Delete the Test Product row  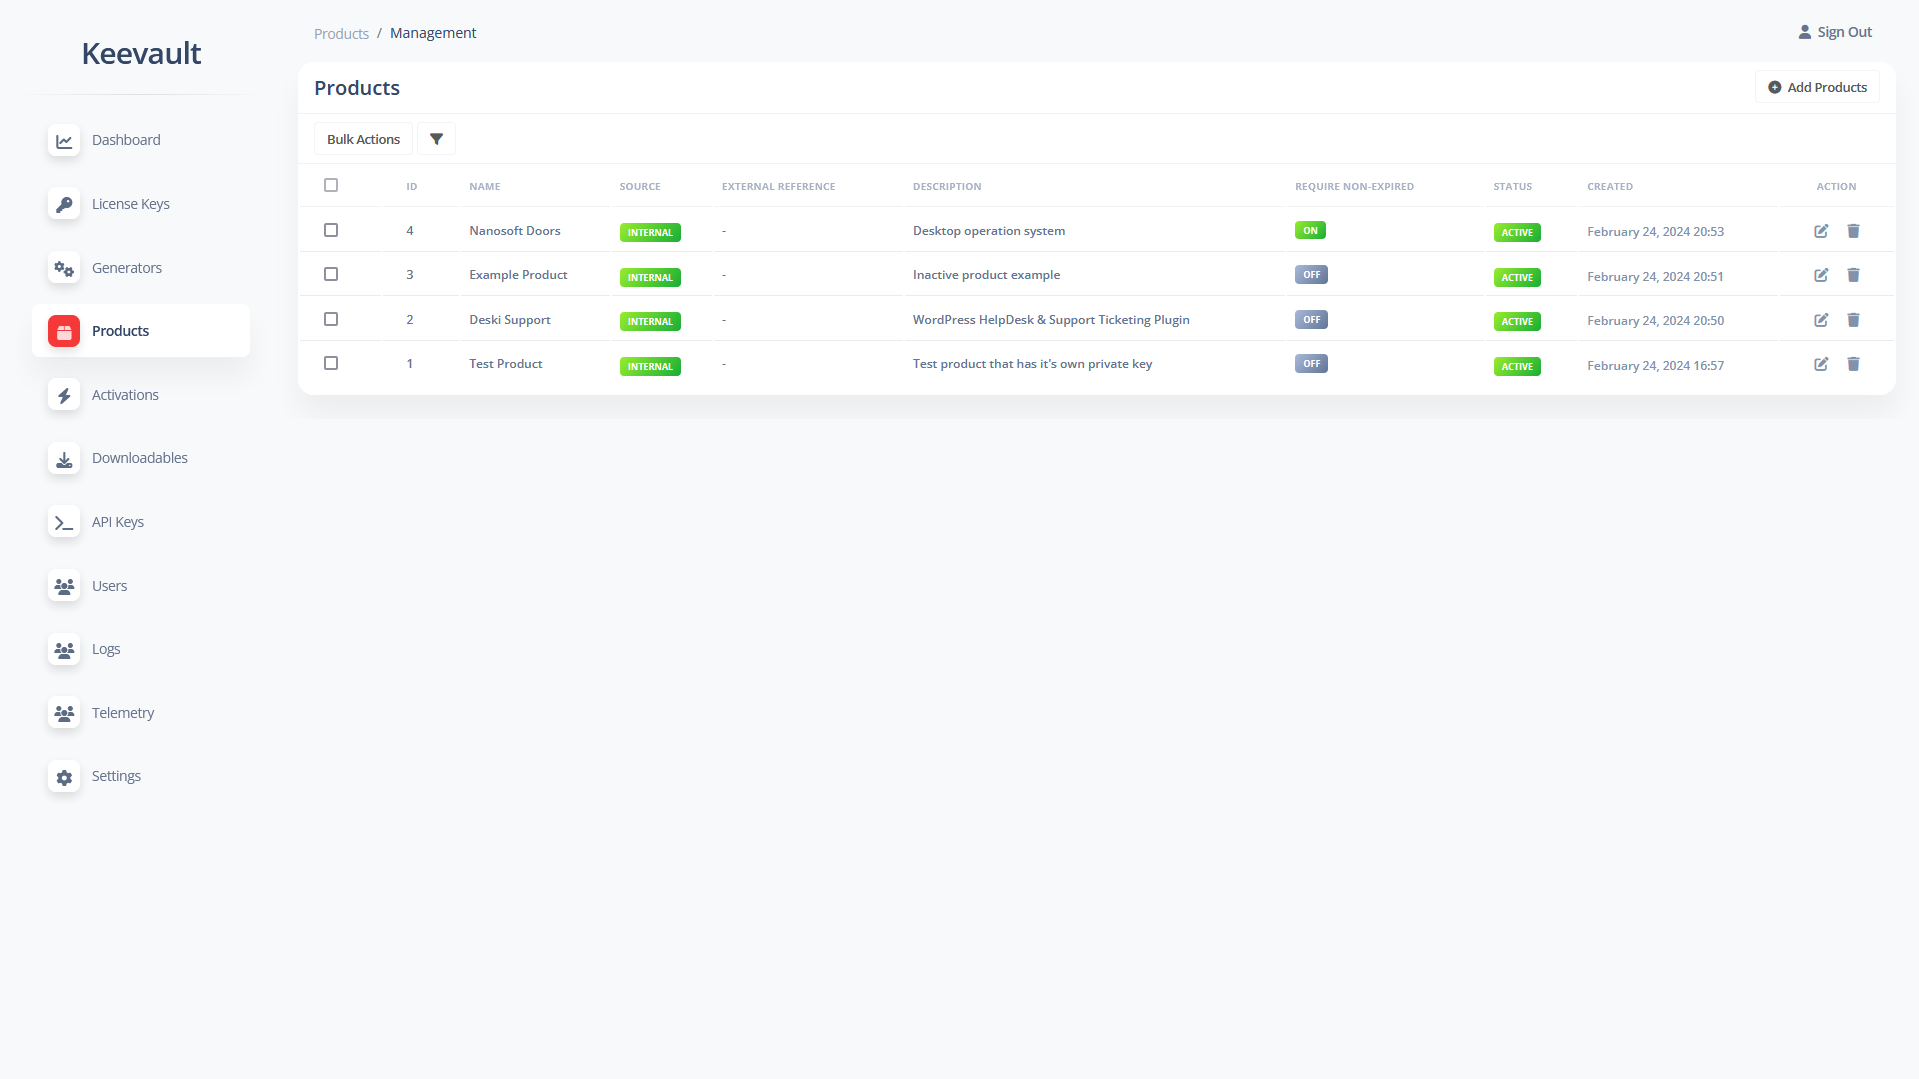(1853, 364)
